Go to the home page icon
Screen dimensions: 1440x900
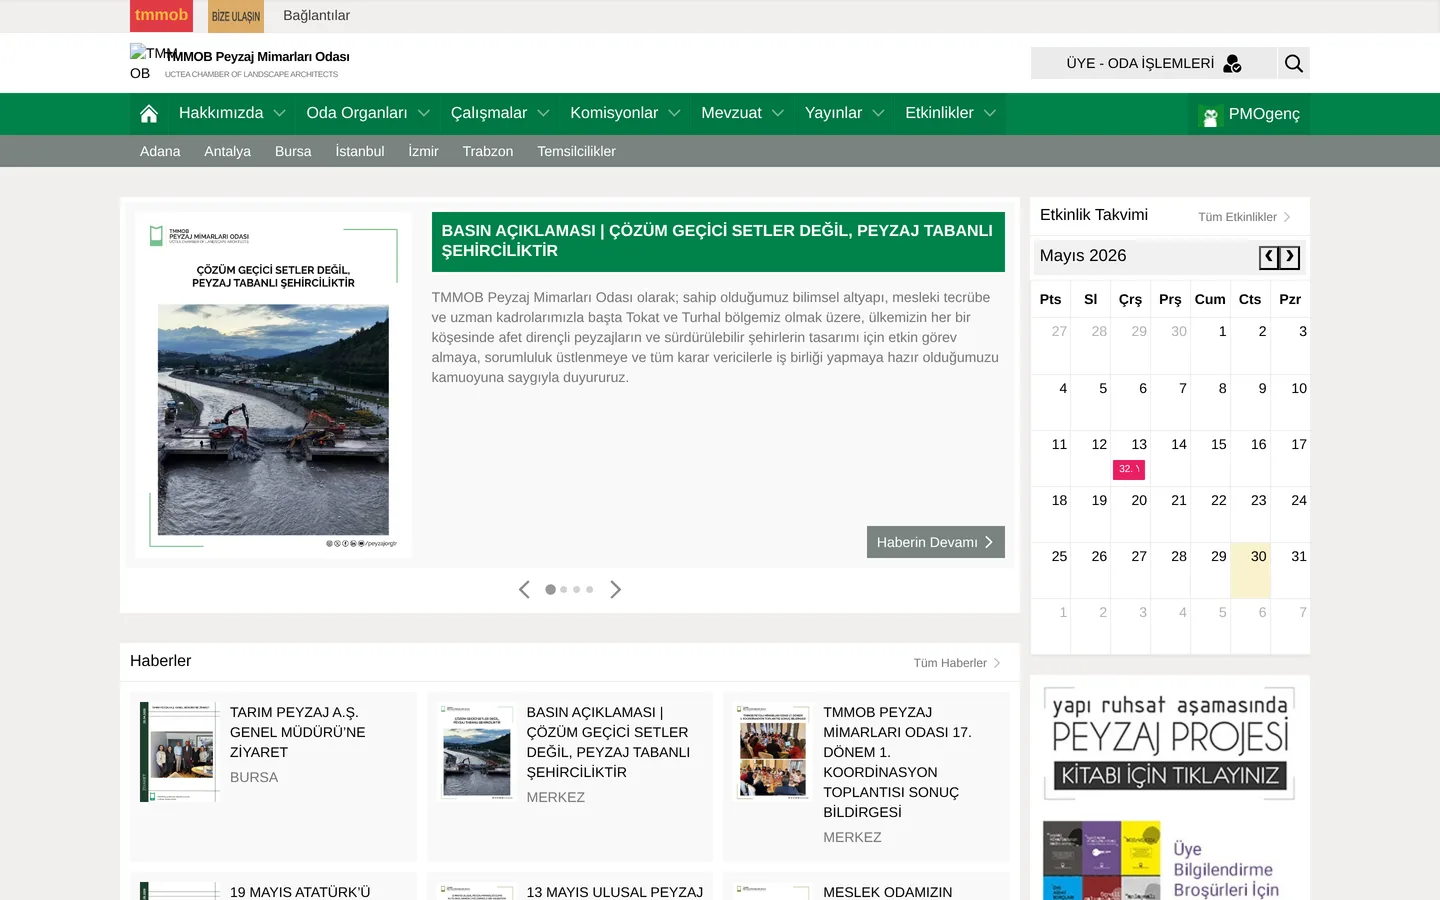[149, 114]
